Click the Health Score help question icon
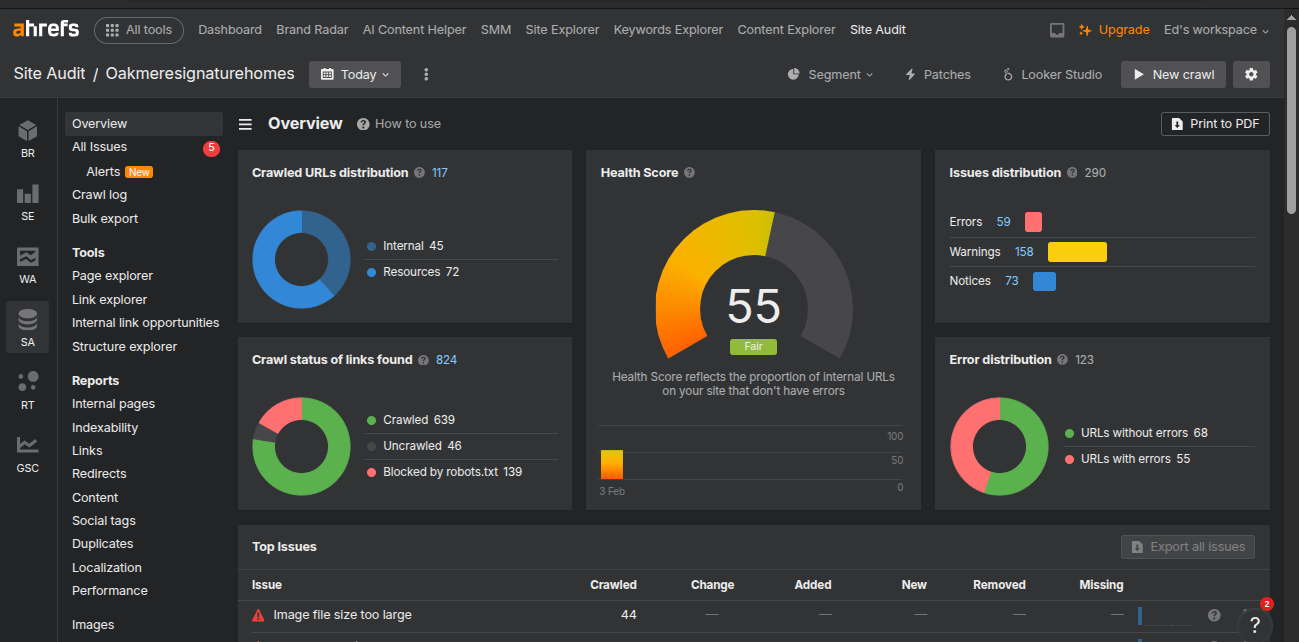 (689, 173)
